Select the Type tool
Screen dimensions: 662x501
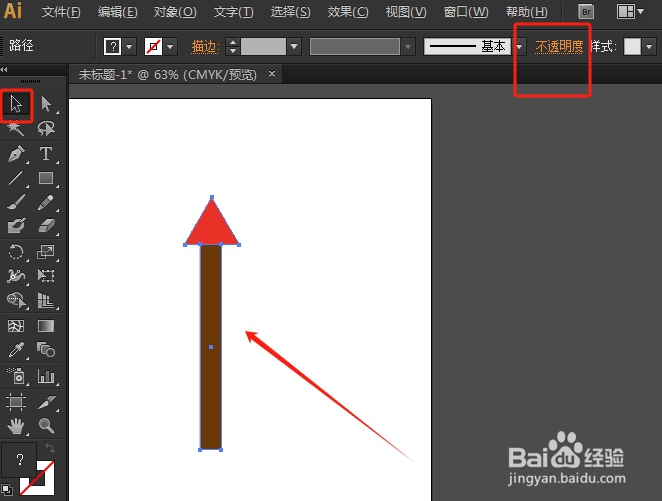46,154
